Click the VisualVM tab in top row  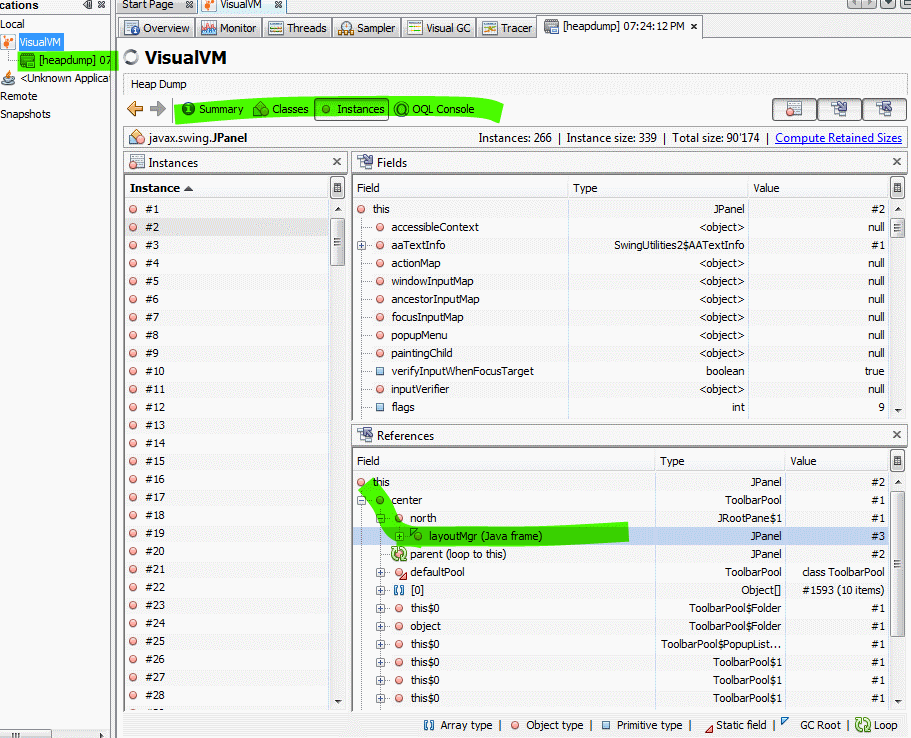(242, 5)
